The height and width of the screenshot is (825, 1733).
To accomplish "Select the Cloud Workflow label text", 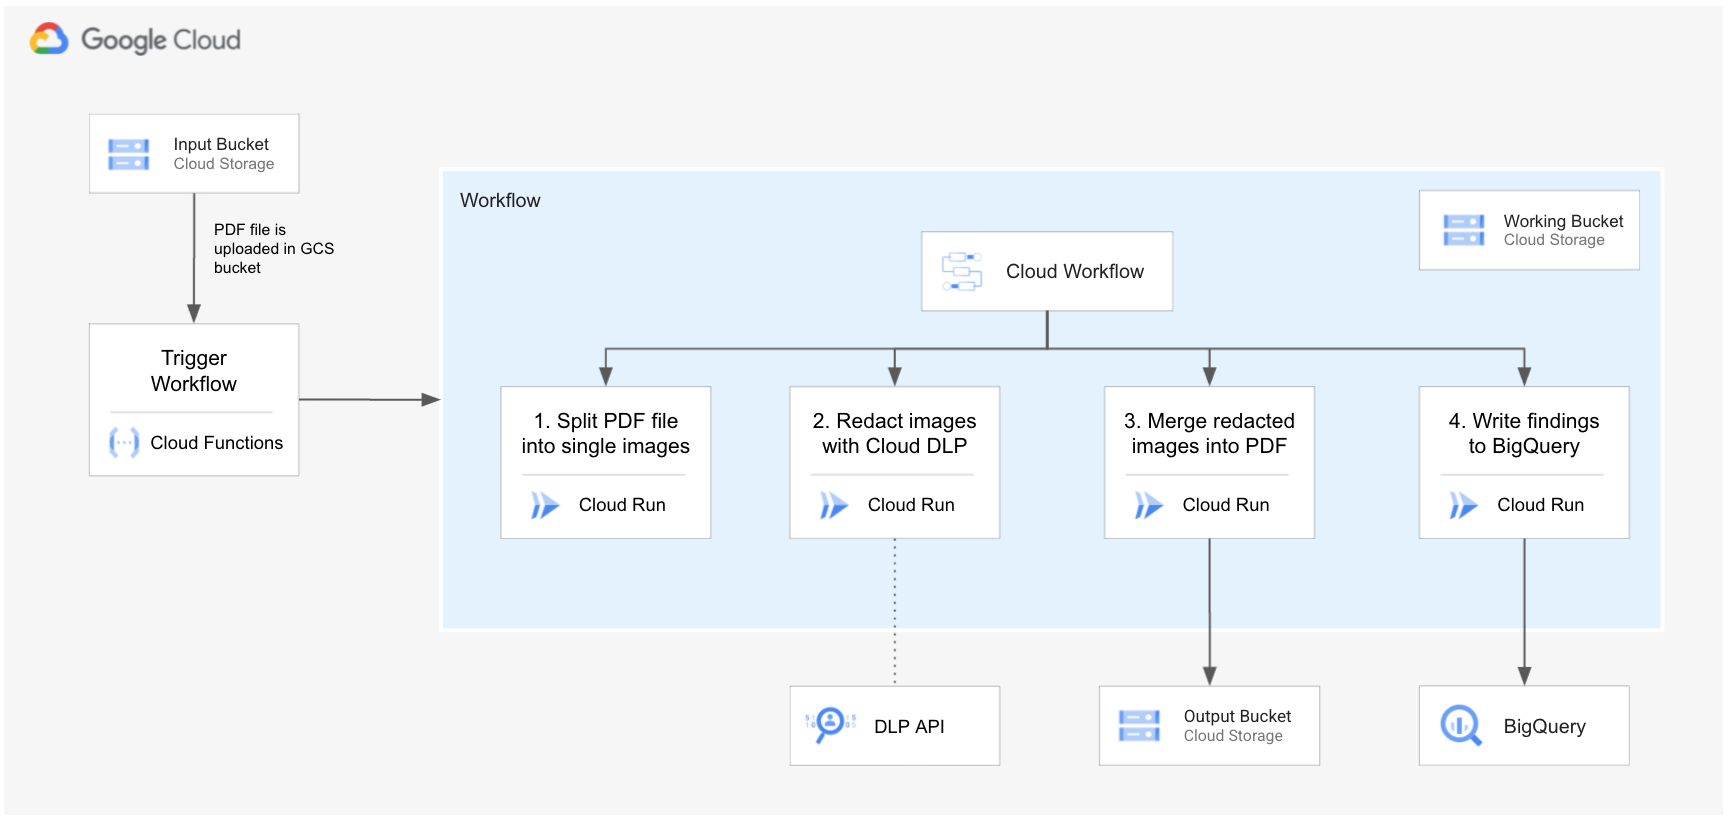I will click(x=1074, y=271).
